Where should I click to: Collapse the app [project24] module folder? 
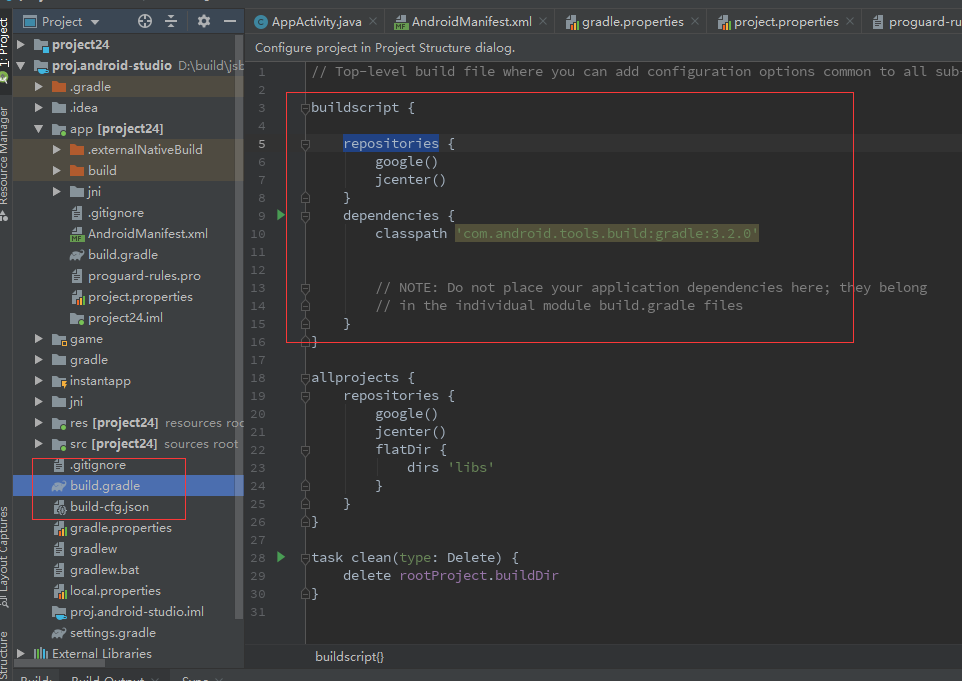pos(39,129)
